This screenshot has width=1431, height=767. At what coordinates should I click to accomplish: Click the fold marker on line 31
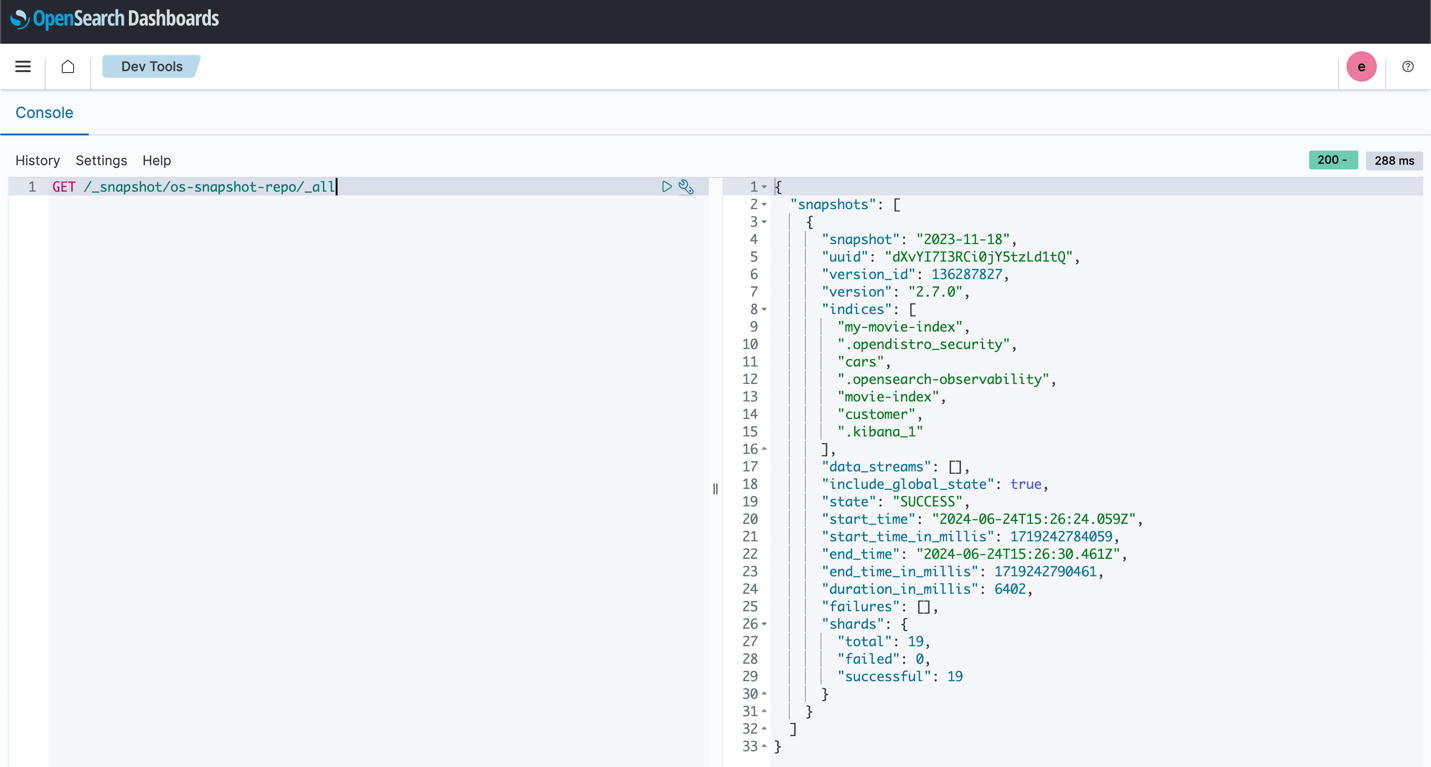(765, 712)
